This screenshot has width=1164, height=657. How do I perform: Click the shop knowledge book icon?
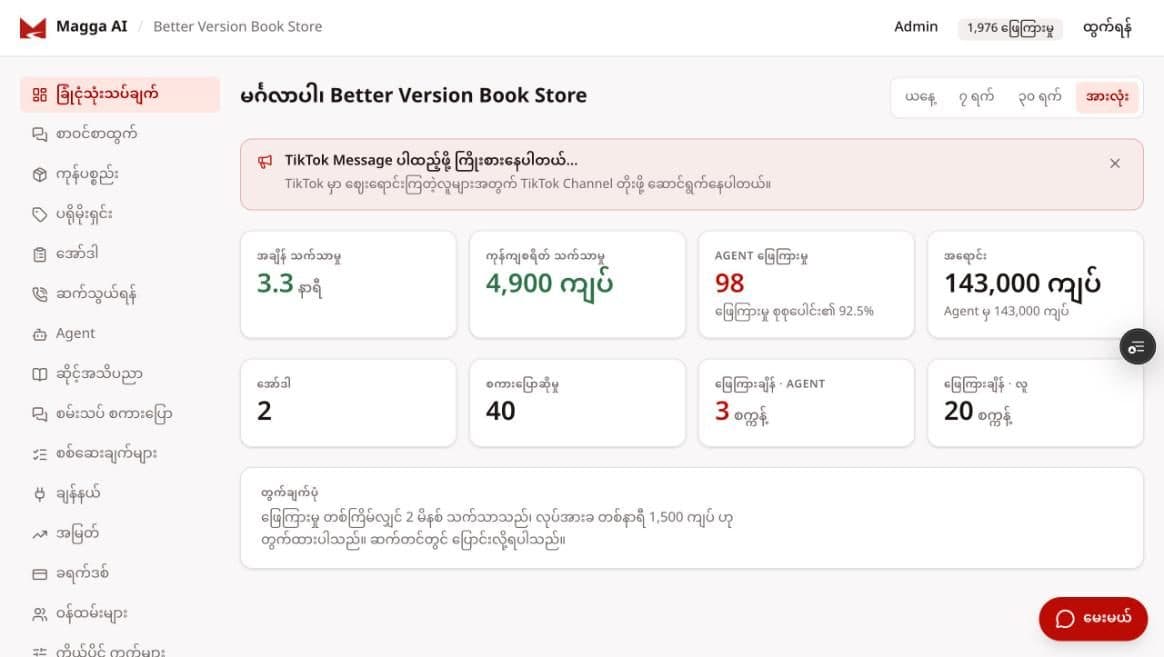(x=39, y=374)
